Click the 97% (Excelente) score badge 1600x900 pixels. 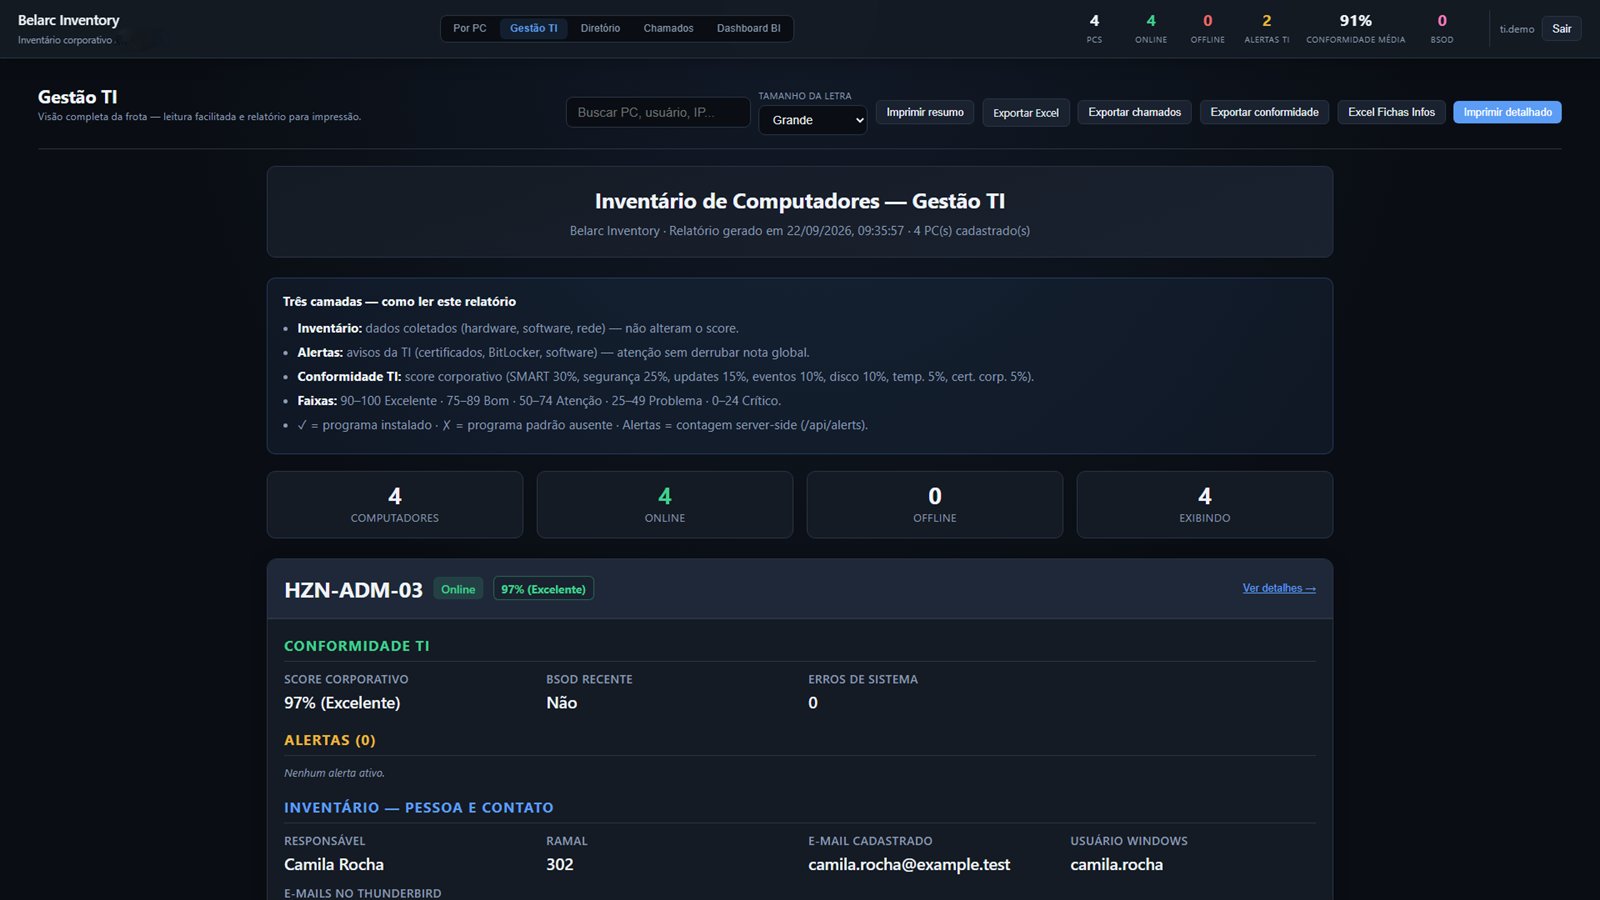pyautogui.click(x=543, y=589)
